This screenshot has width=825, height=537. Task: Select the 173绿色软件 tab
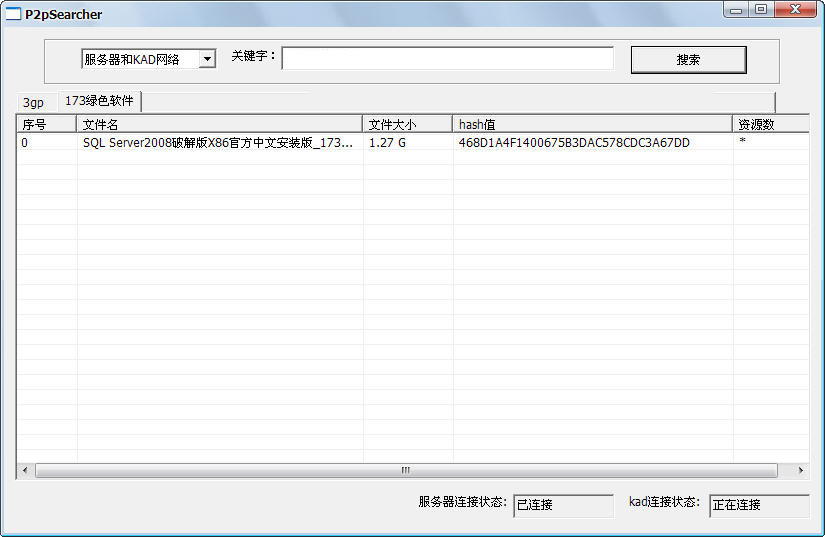99,101
